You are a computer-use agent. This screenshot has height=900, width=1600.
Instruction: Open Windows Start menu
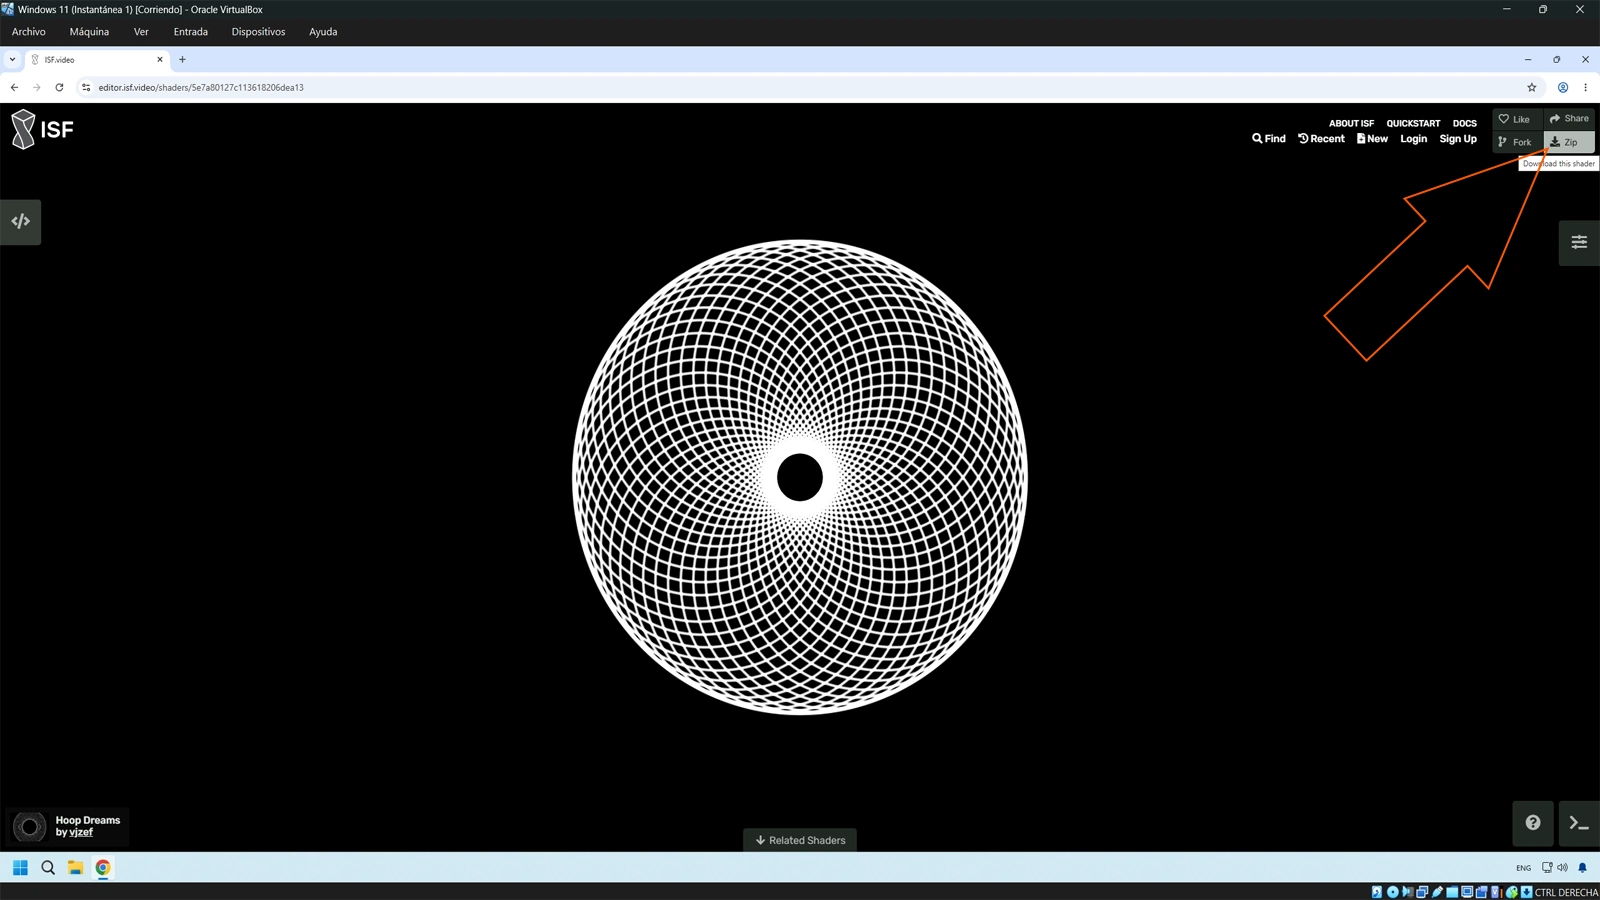click(20, 867)
